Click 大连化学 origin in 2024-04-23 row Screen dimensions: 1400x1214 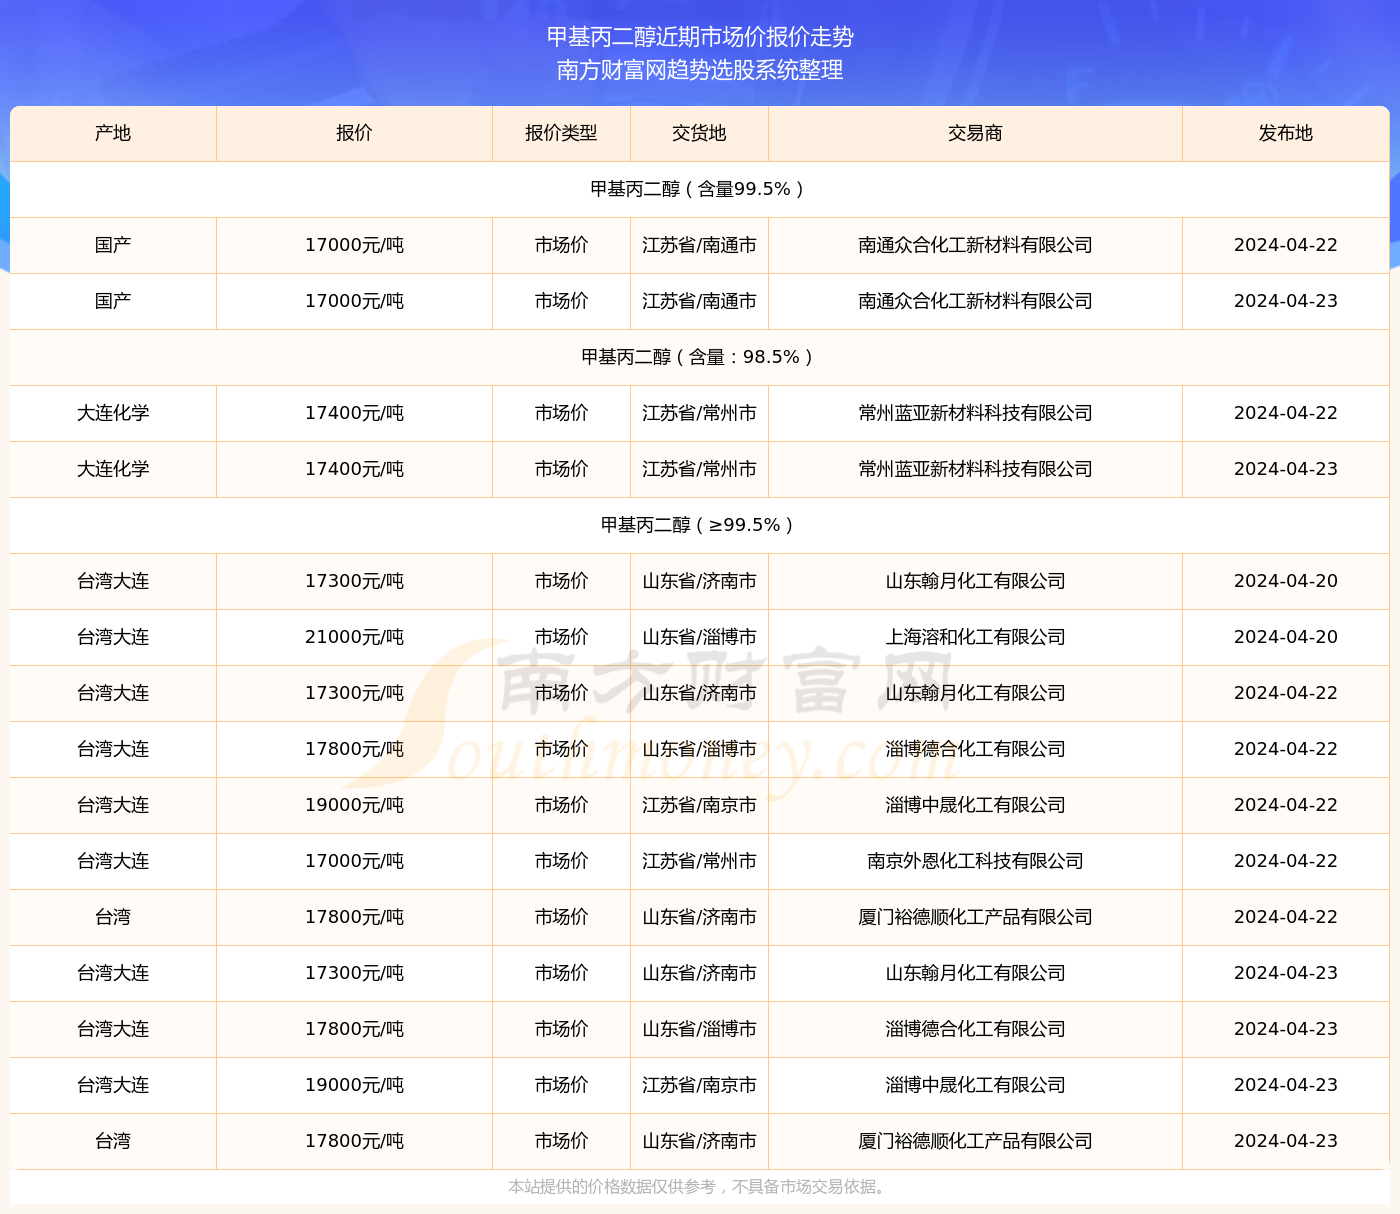point(113,469)
